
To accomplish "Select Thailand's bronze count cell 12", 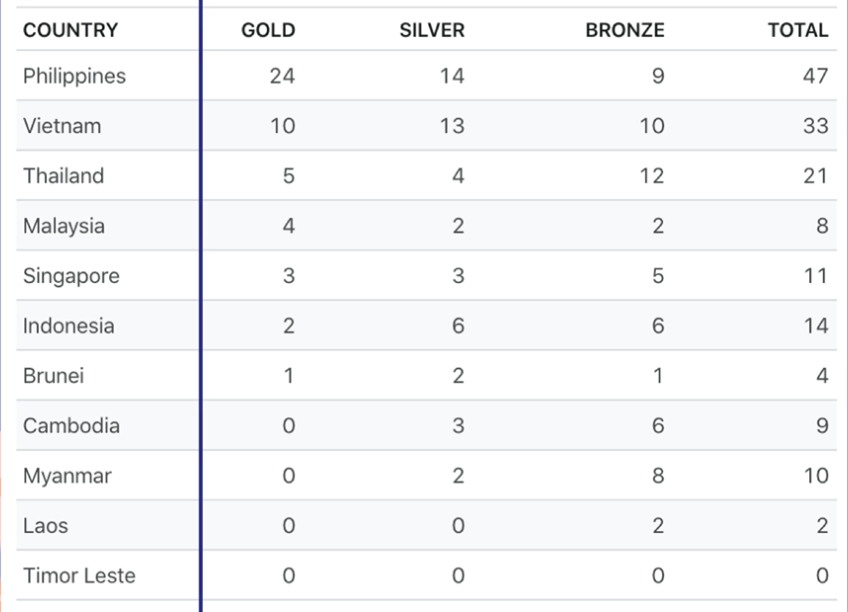I will click(652, 176).
